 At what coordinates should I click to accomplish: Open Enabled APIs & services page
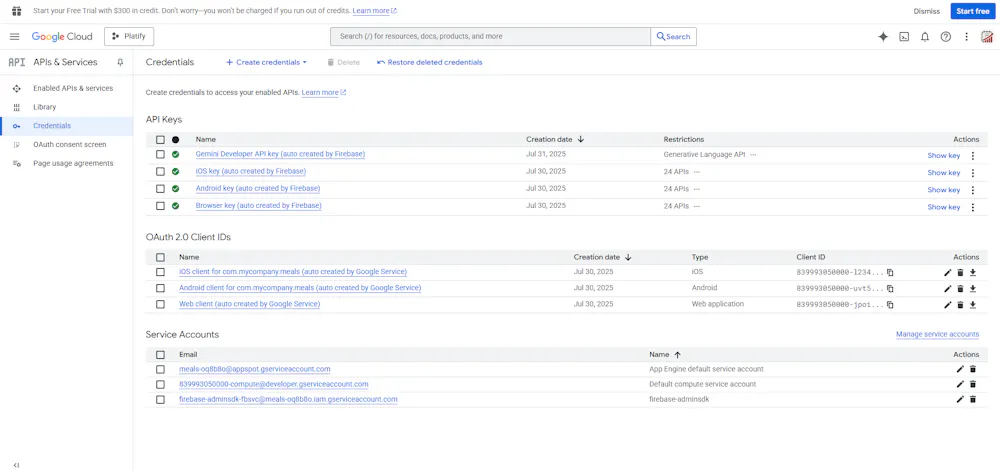(73, 88)
